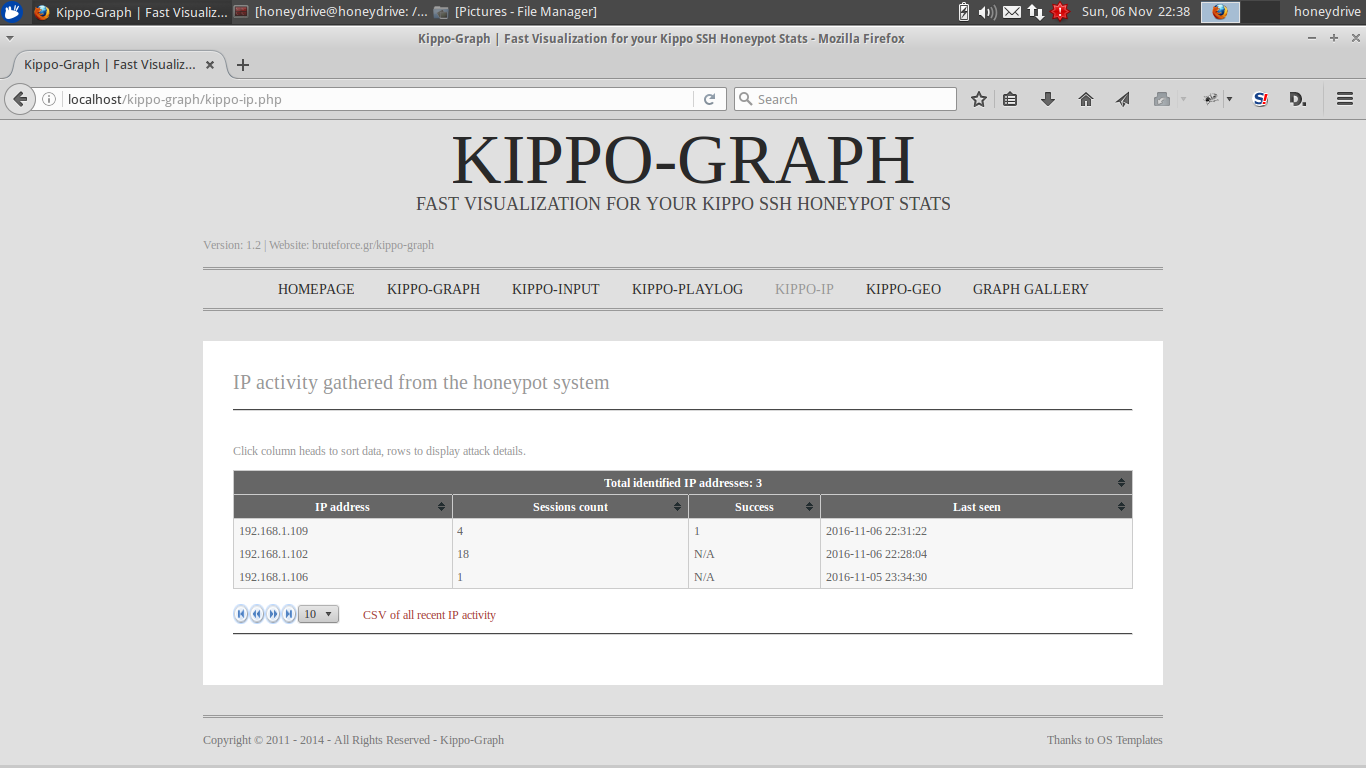Open Firefox downloads with the arrow icon
Screen dimensions: 1366x768
(1047, 99)
